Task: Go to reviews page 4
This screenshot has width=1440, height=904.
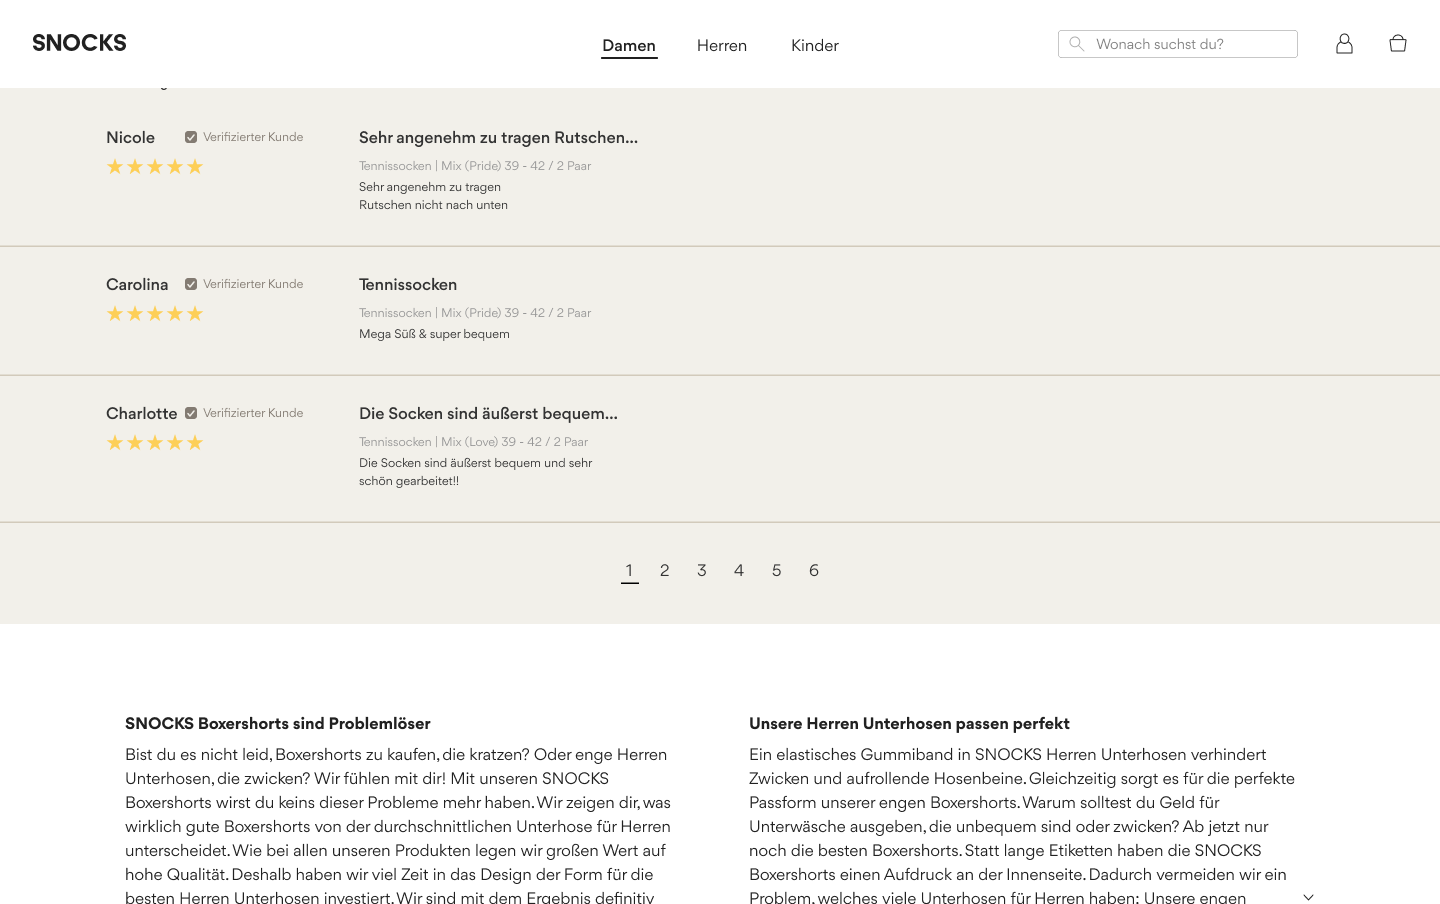Action: 739,570
